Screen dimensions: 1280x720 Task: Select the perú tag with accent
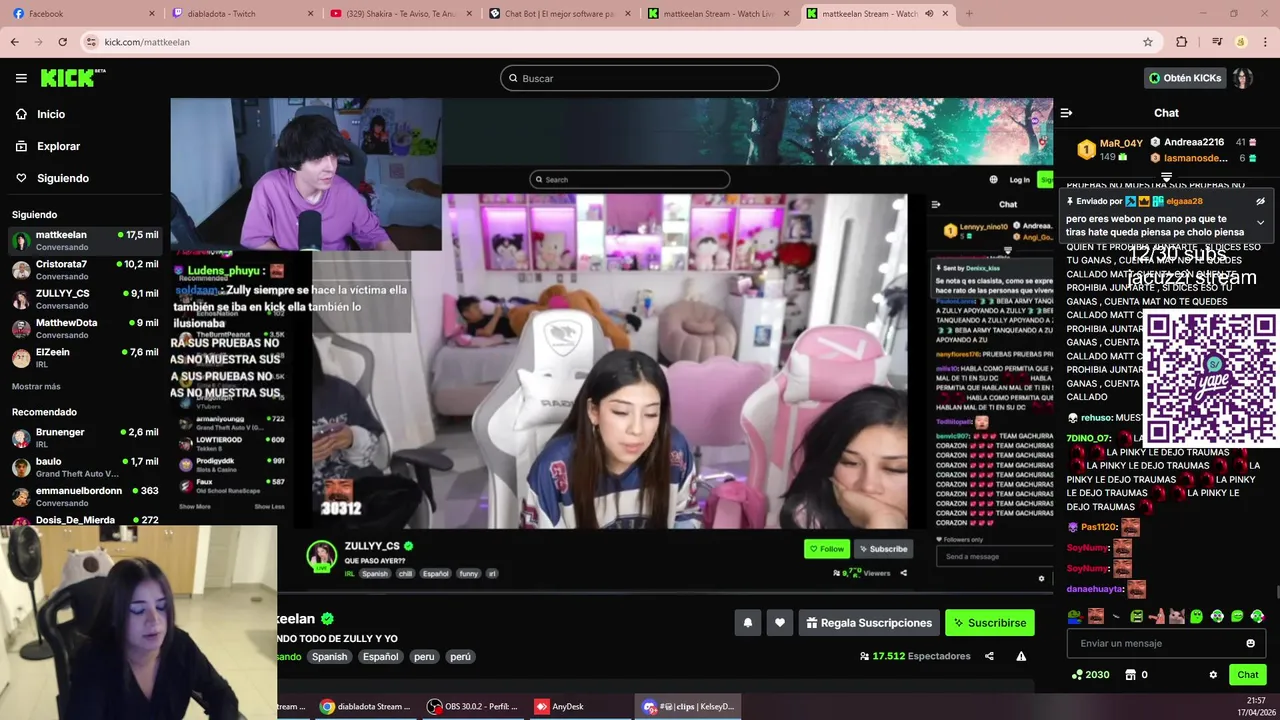(460, 657)
